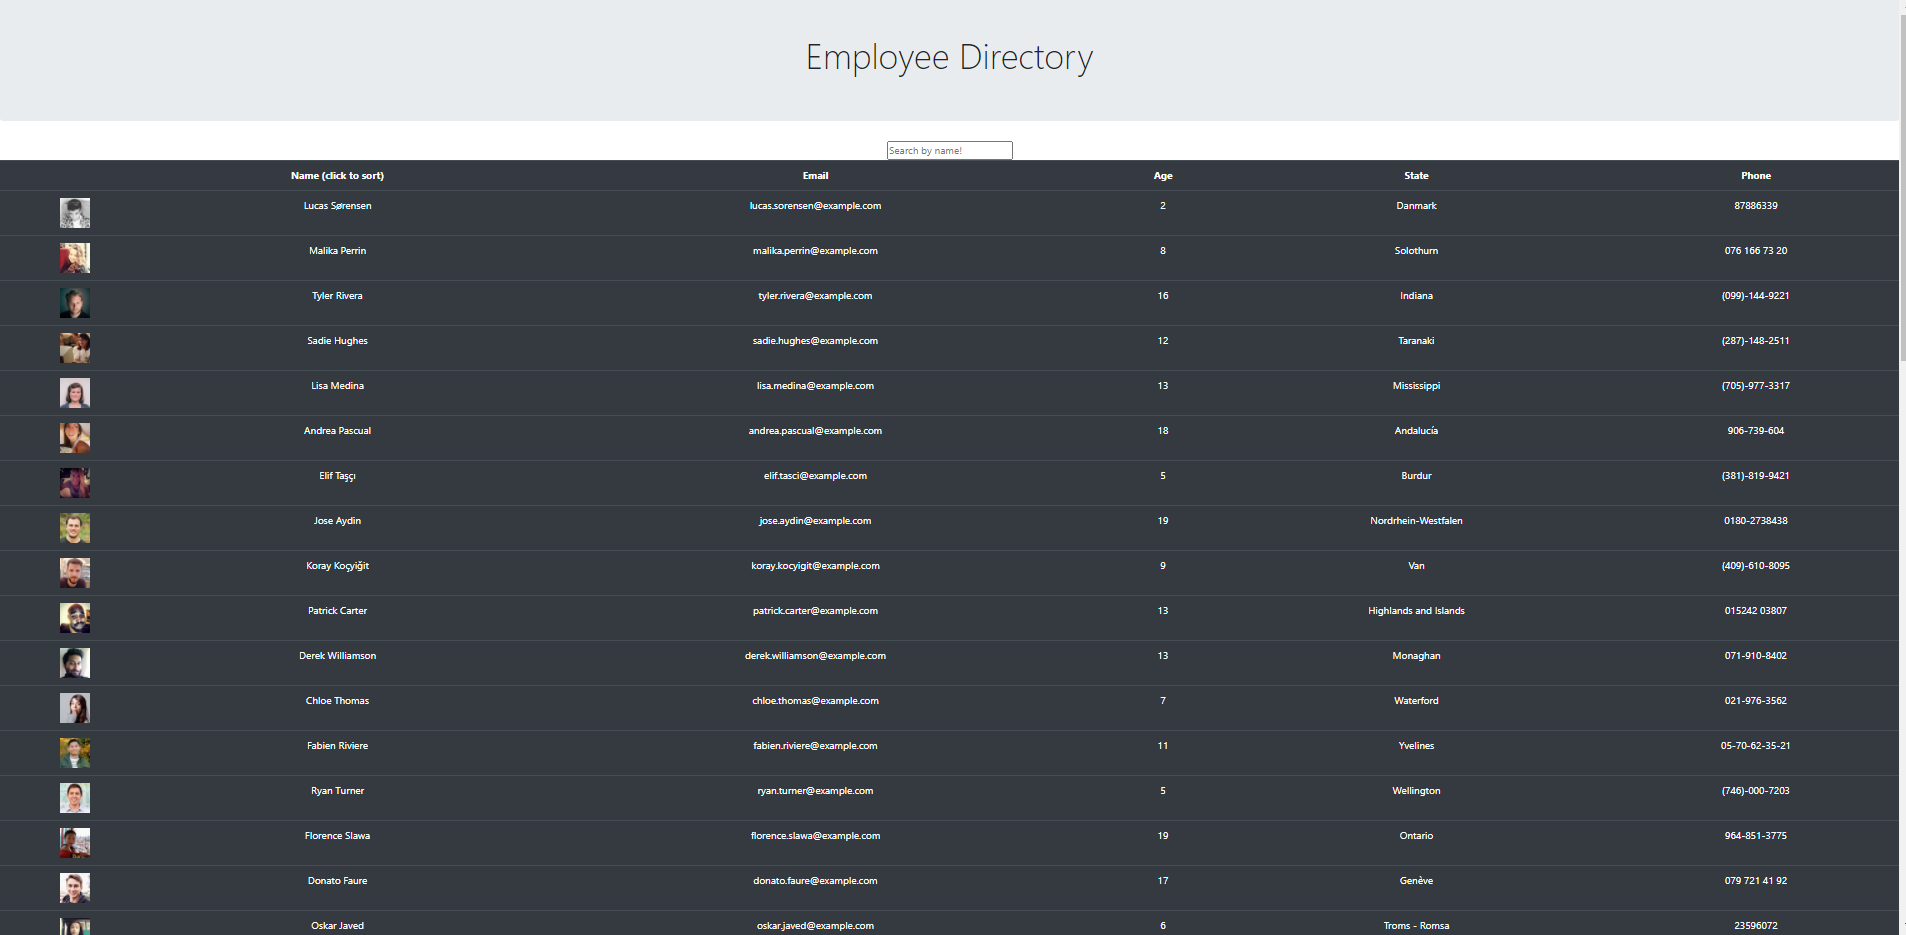Open Jose Aydin's profile photo
This screenshot has width=1906, height=935.
[x=74, y=527]
